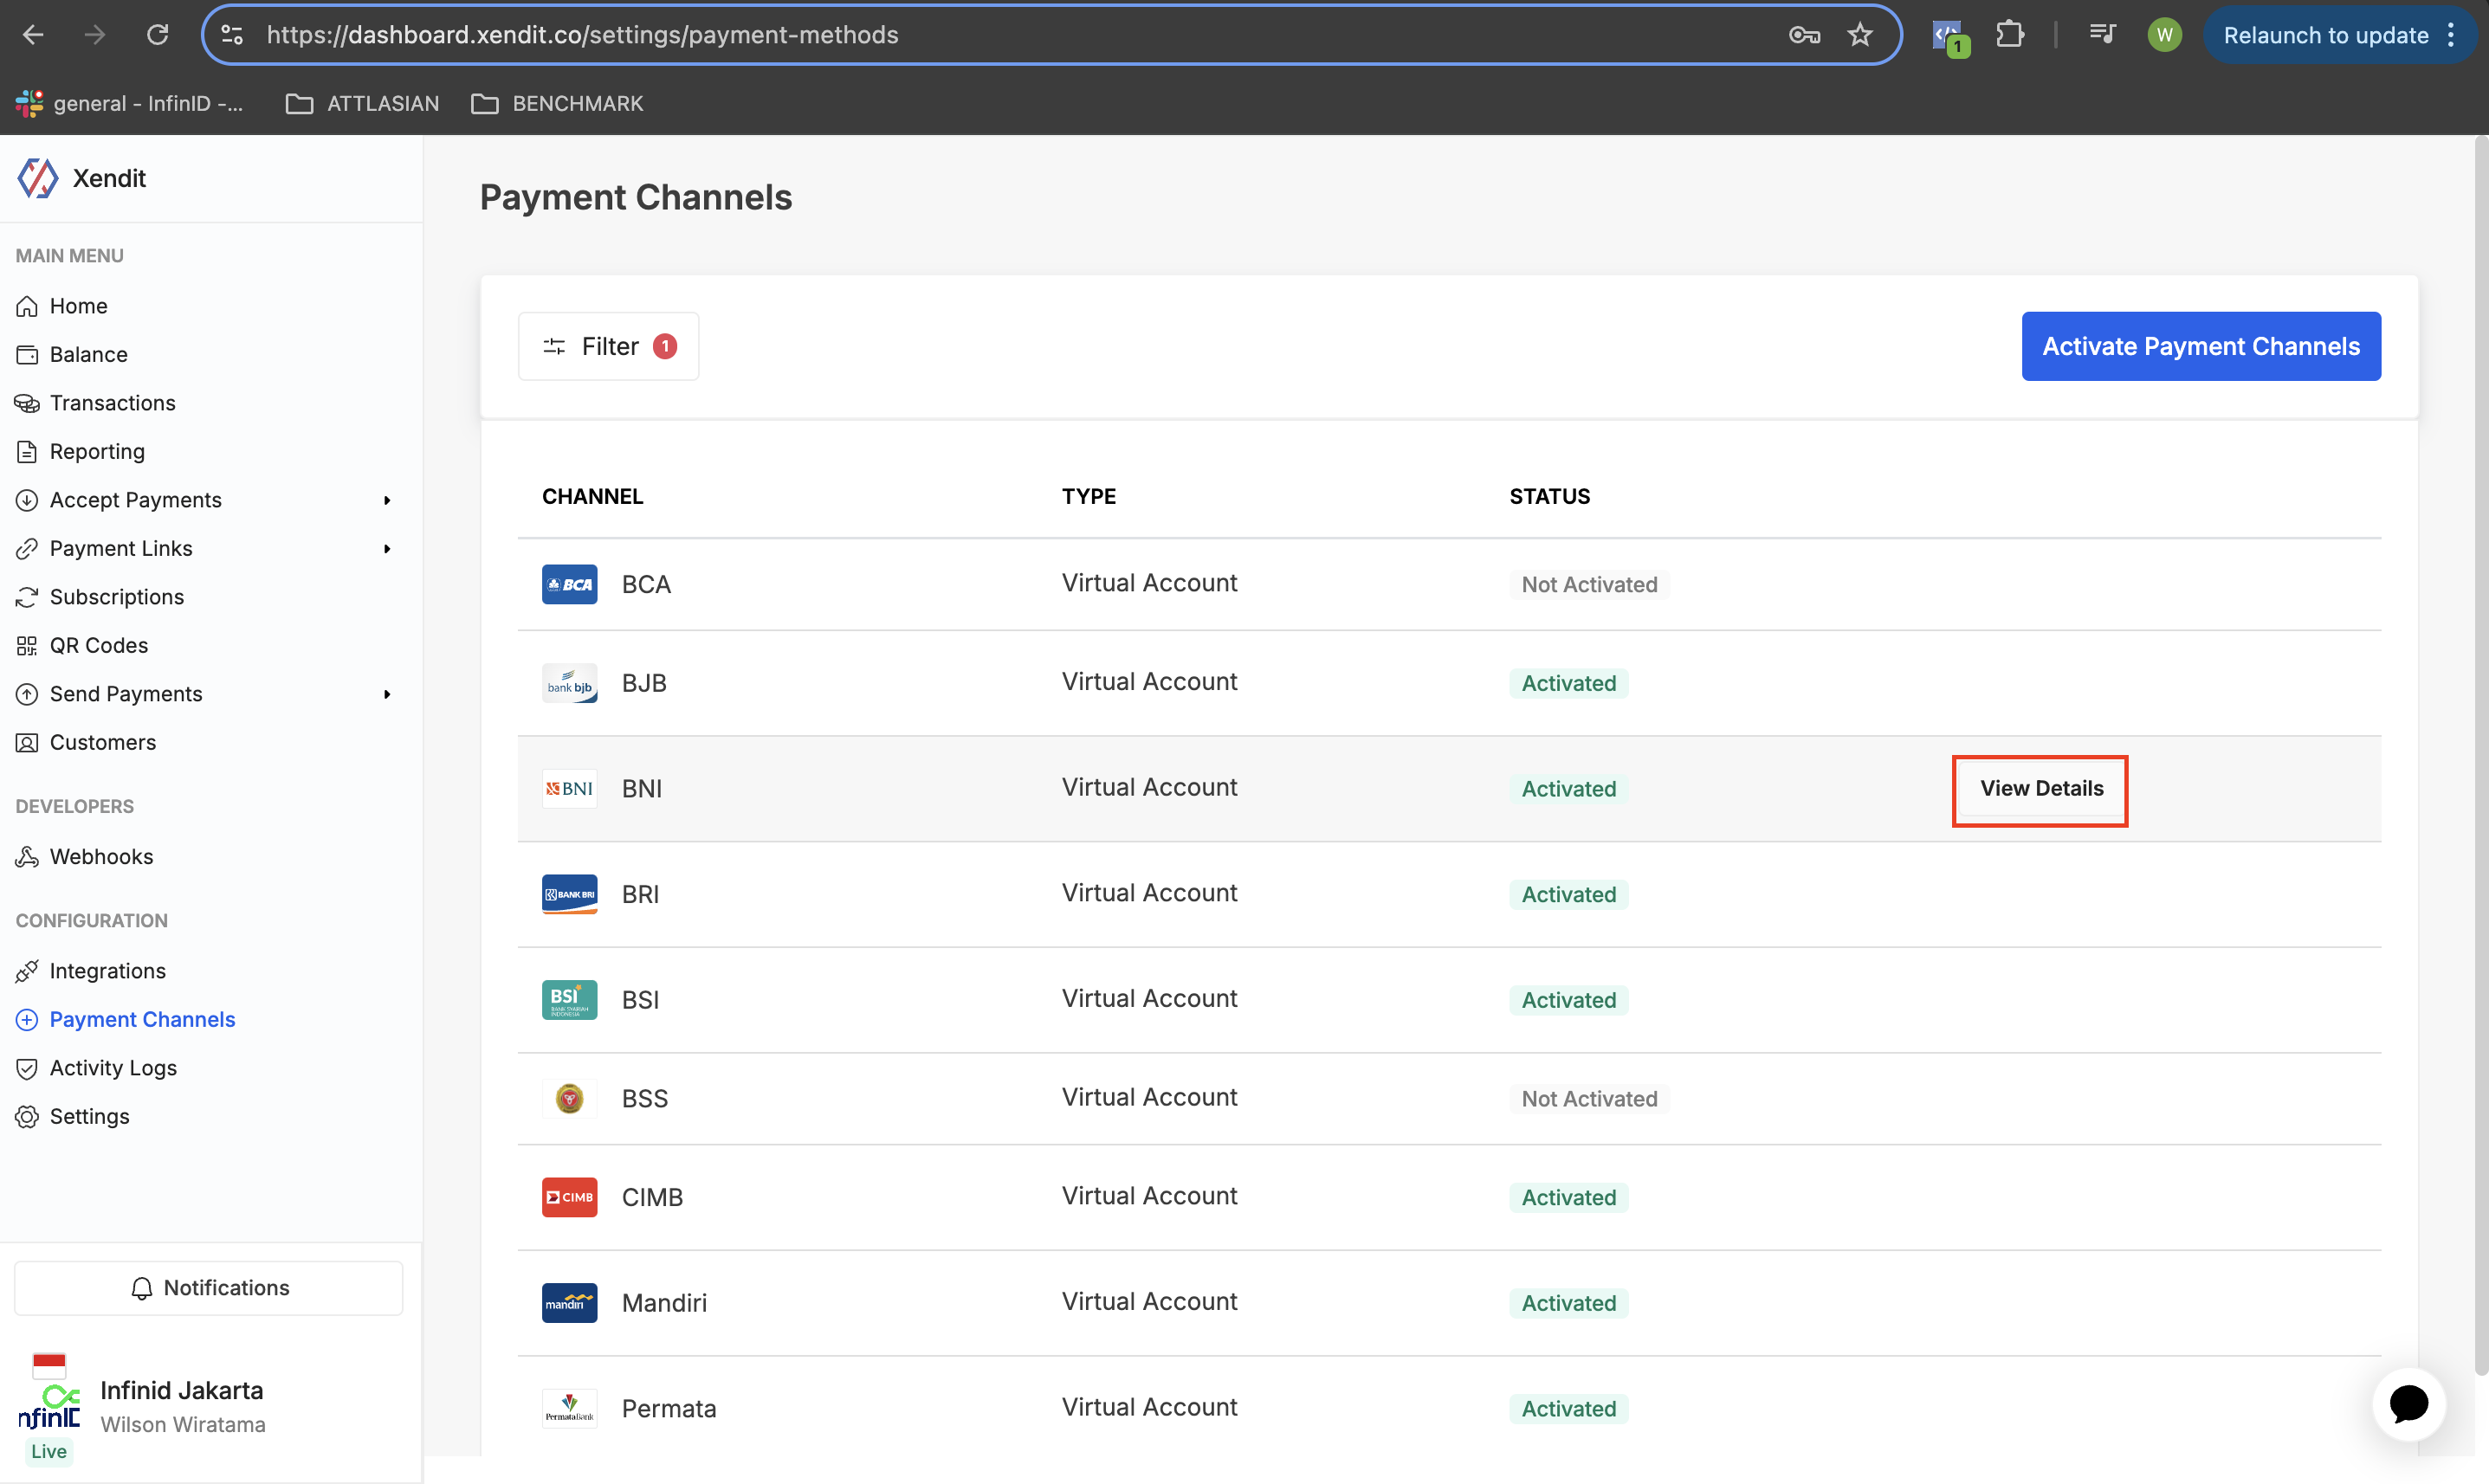
Task: Click the password key icon
Action: pyautogui.click(x=1803, y=35)
